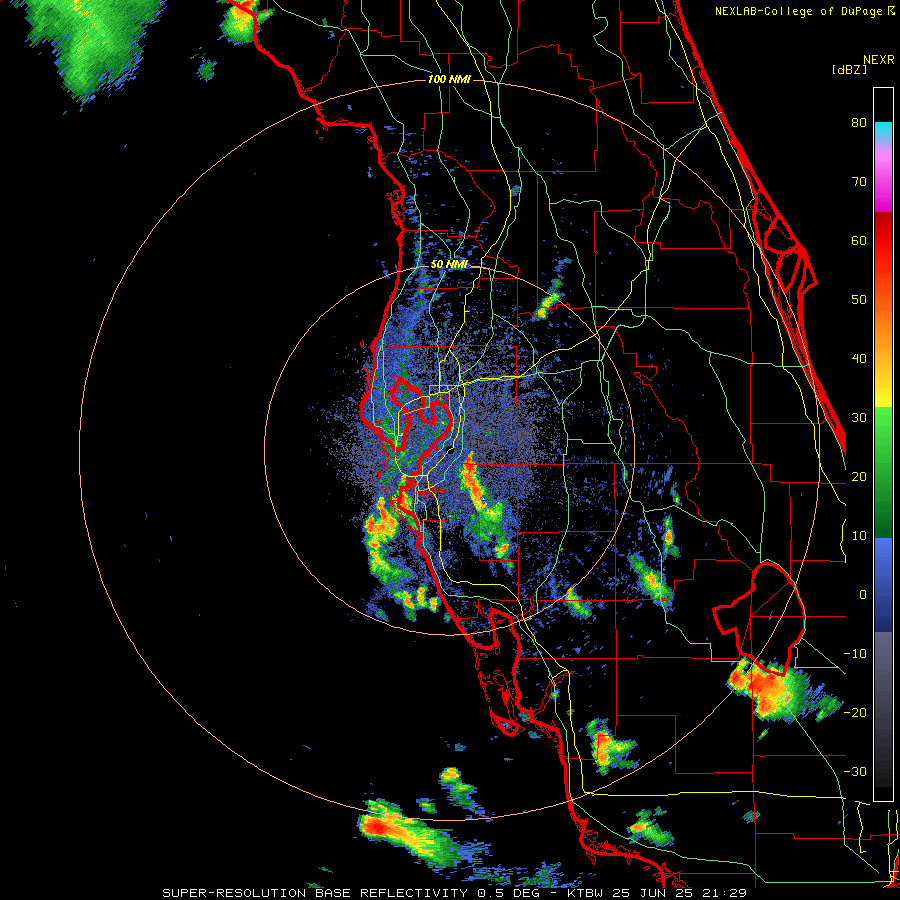The width and height of the screenshot is (900, 900).
Task: Click the "100 NMI" range ring label
Action: pyautogui.click(x=449, y=79)
